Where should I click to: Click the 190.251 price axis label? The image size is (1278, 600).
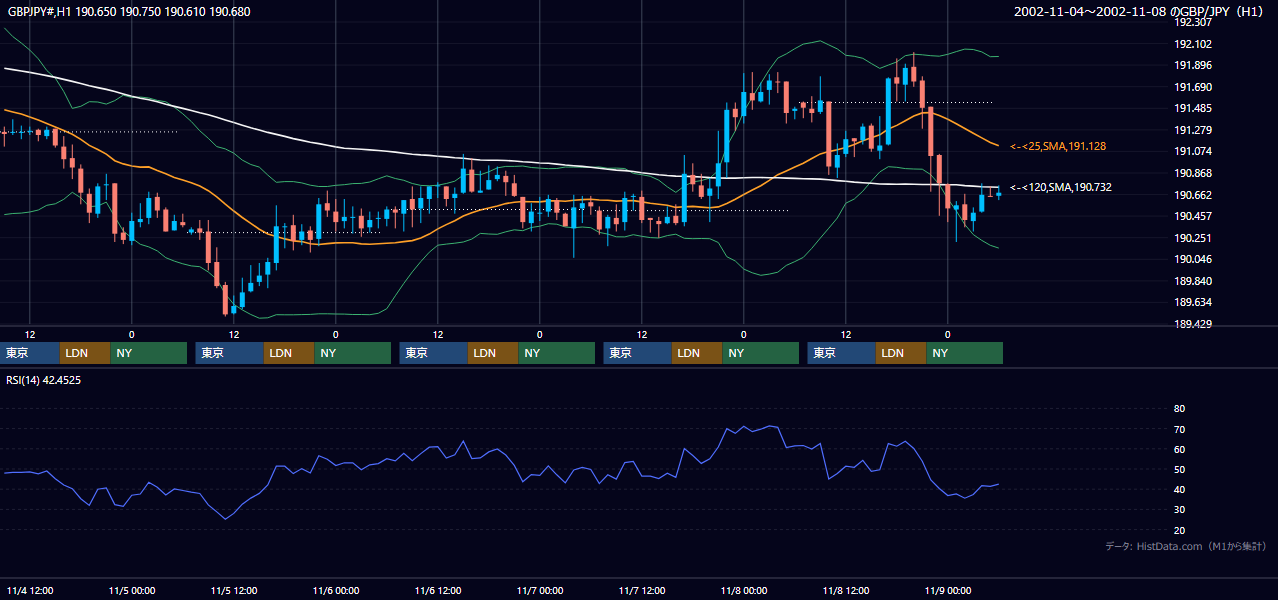point(1194,238)
